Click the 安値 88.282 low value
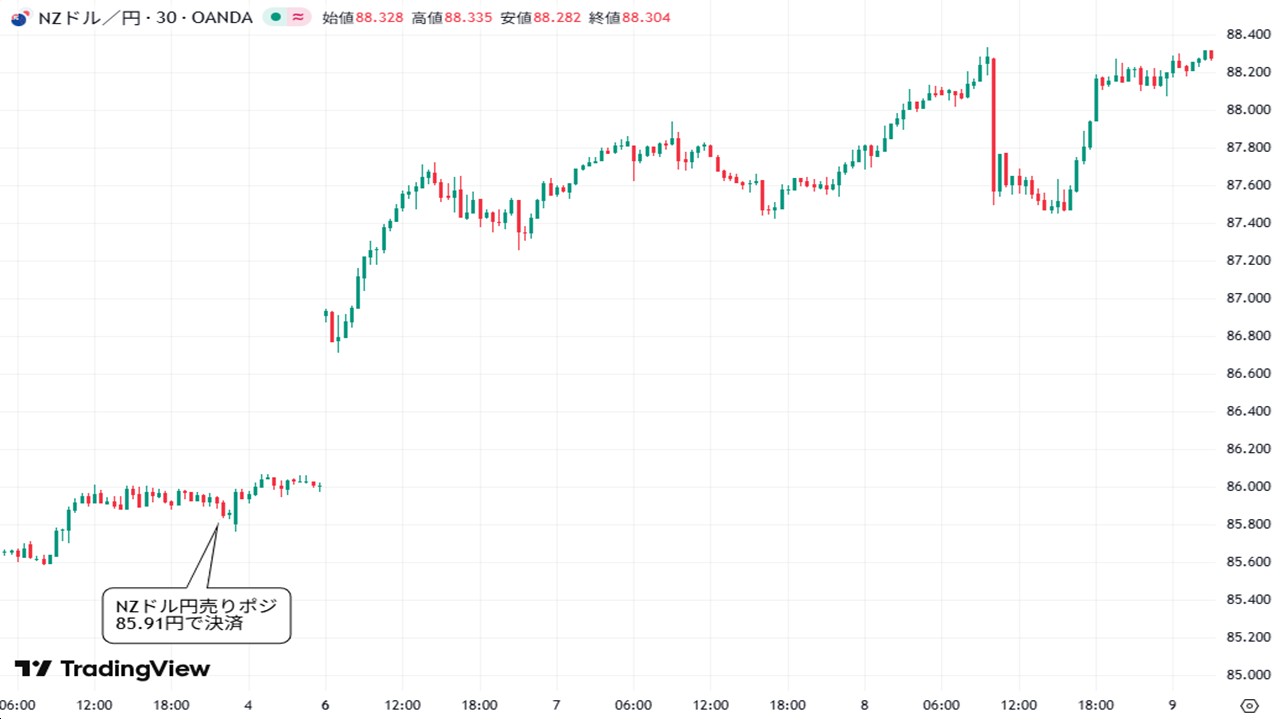 tap(540, 17)
